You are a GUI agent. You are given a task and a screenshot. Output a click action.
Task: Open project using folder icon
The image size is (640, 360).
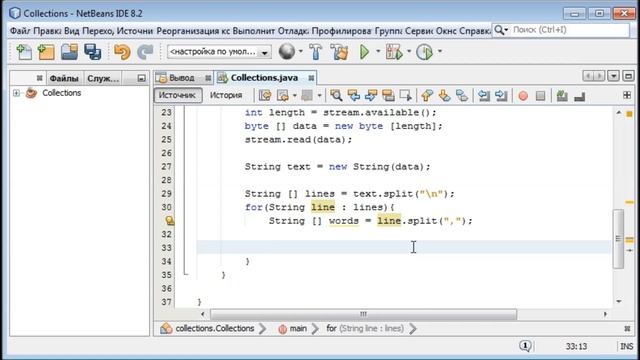pyautogui.click(x=69, y=52)
